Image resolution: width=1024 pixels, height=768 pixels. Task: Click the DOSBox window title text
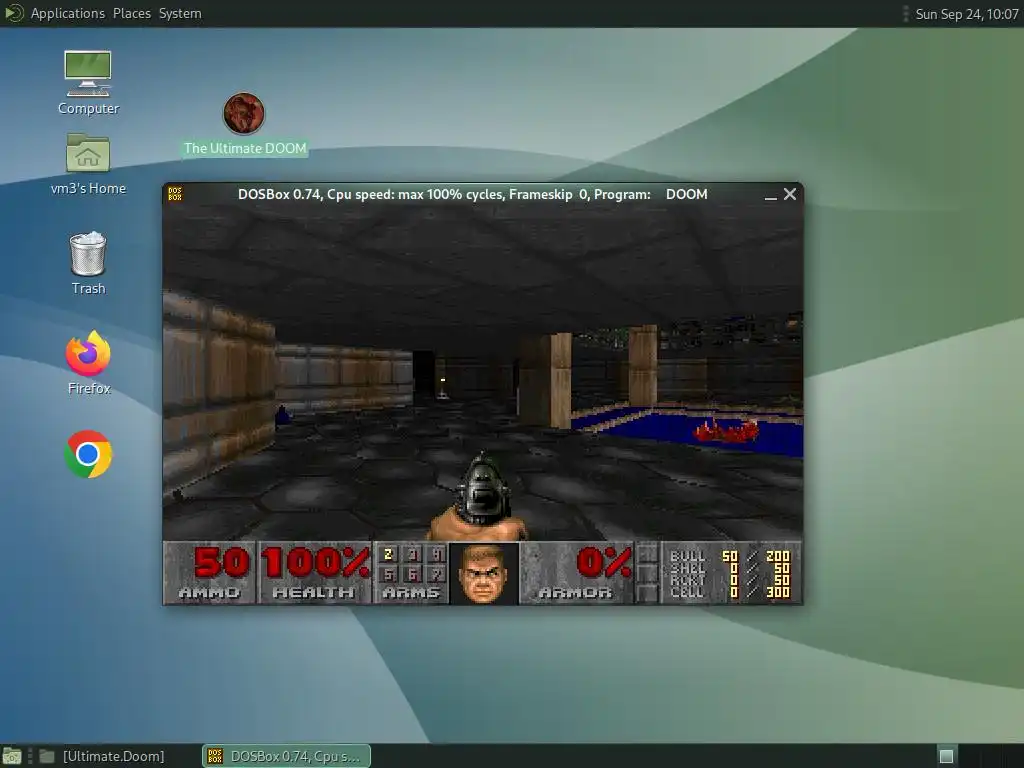(472, 194)
